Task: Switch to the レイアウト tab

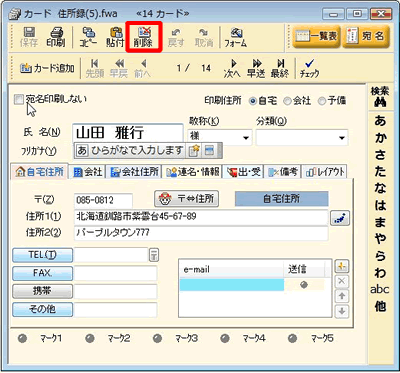Action: [324, 172]
